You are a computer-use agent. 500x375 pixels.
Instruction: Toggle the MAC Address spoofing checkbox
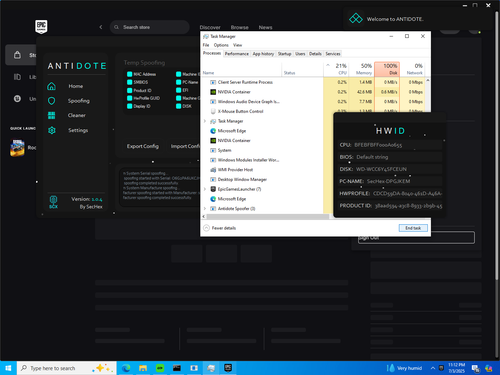coord(129,74)
